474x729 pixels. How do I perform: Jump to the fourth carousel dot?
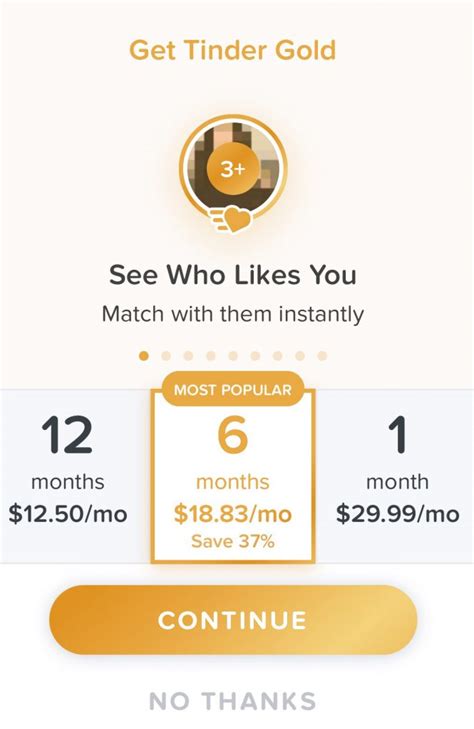[211, 356]
